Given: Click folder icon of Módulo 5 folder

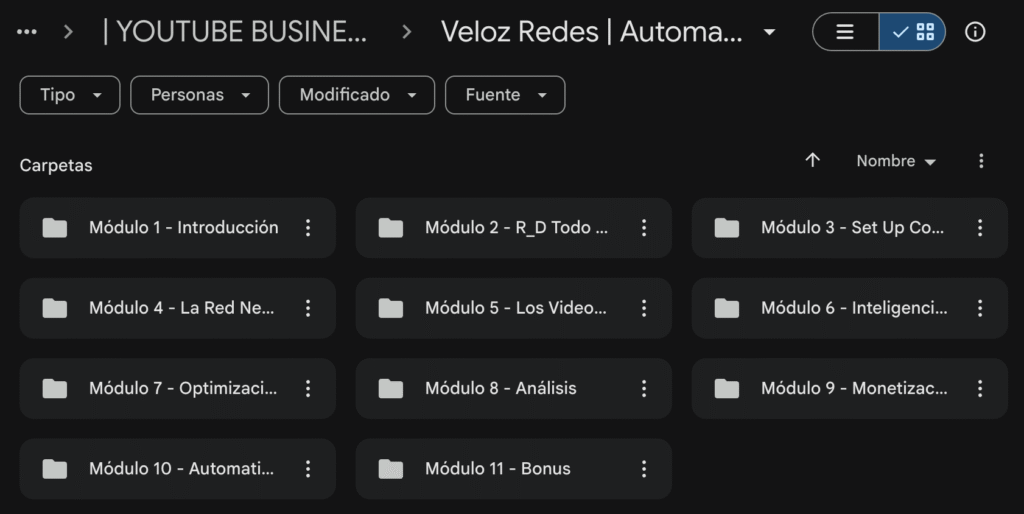Looking at the screenshot, I should coord(391,308).
